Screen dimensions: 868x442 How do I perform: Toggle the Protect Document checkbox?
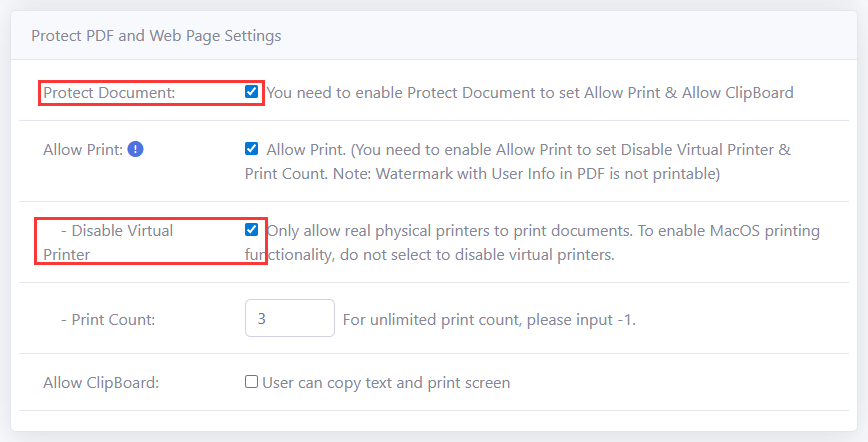[x=252, y=92]
